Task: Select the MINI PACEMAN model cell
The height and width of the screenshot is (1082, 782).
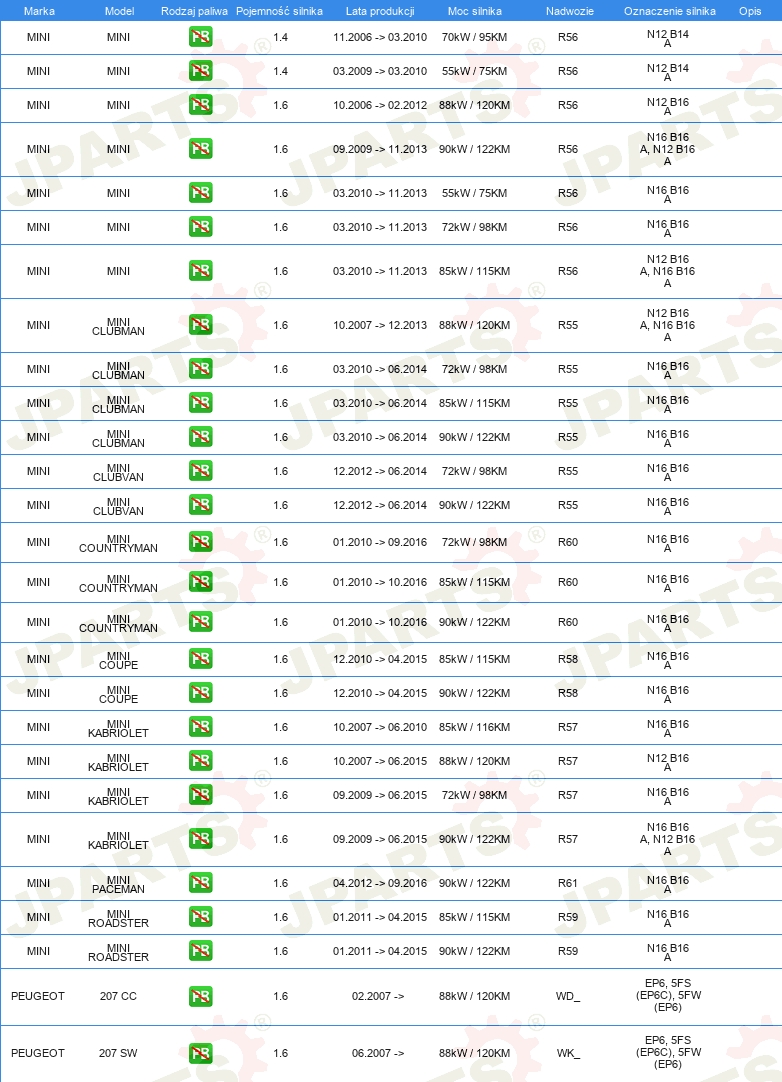Action: click(x=118, y=885)
